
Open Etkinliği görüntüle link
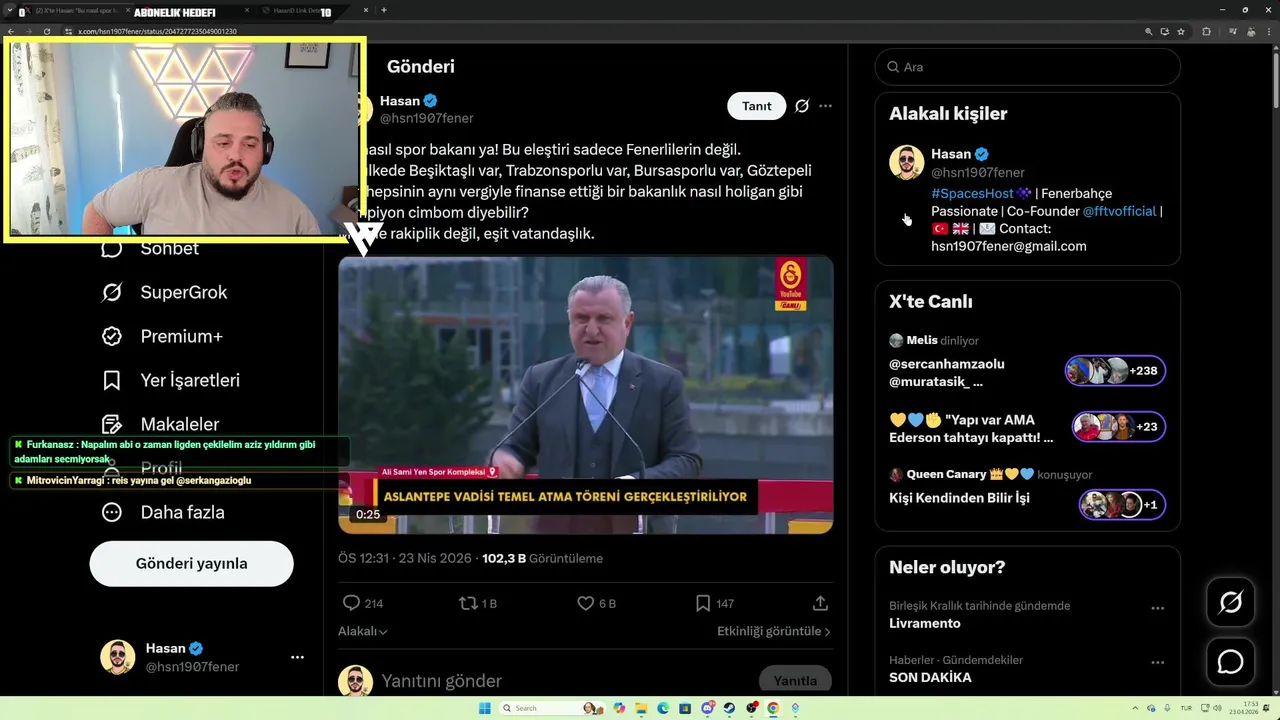coord(774,631)
